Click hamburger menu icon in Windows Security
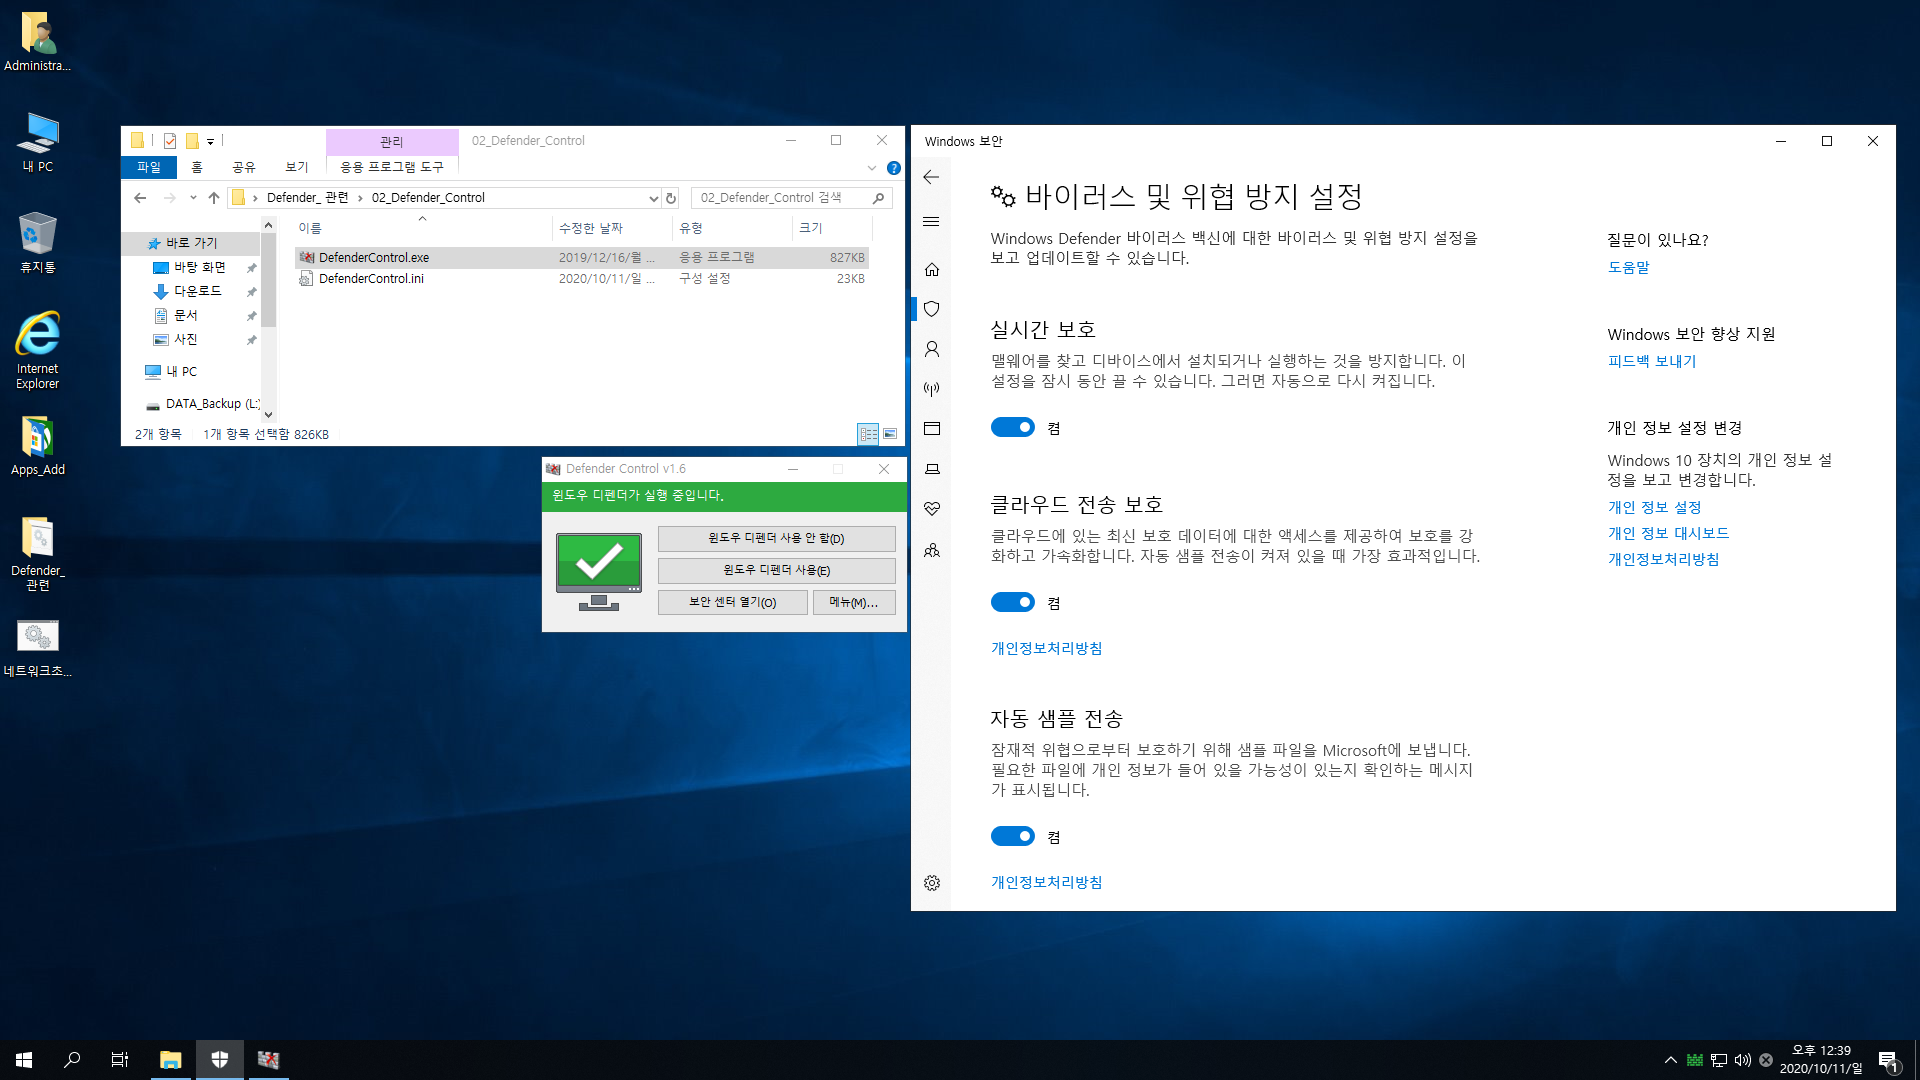 [x=931, y=222]
